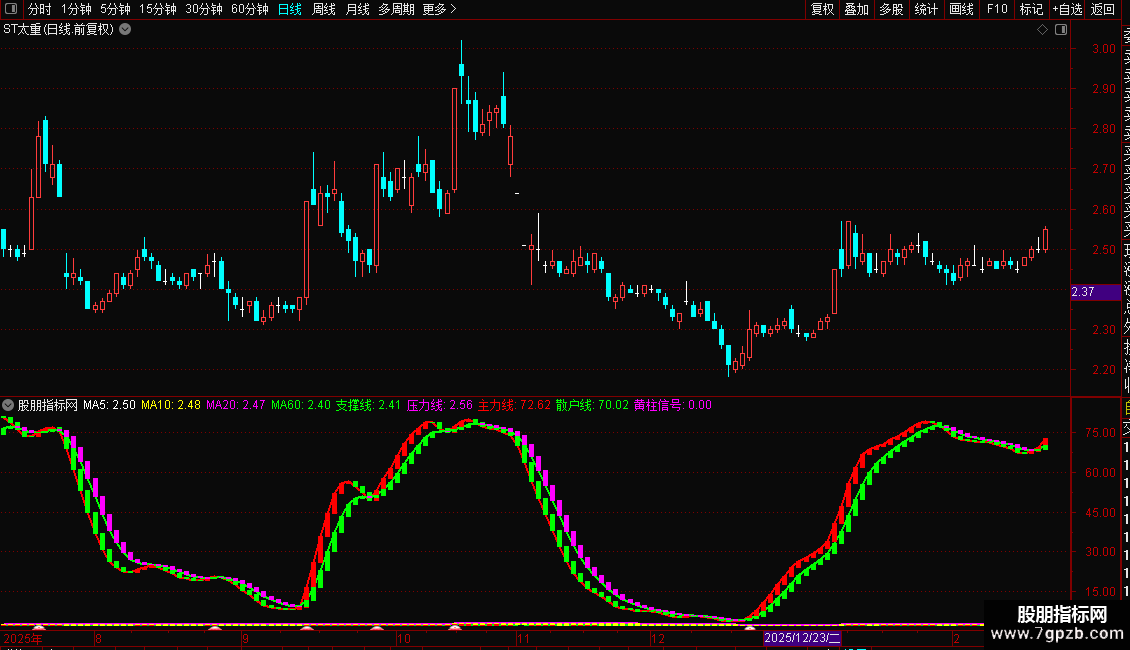
Task: Click the 叠加 overlay button
Action: 857,9
